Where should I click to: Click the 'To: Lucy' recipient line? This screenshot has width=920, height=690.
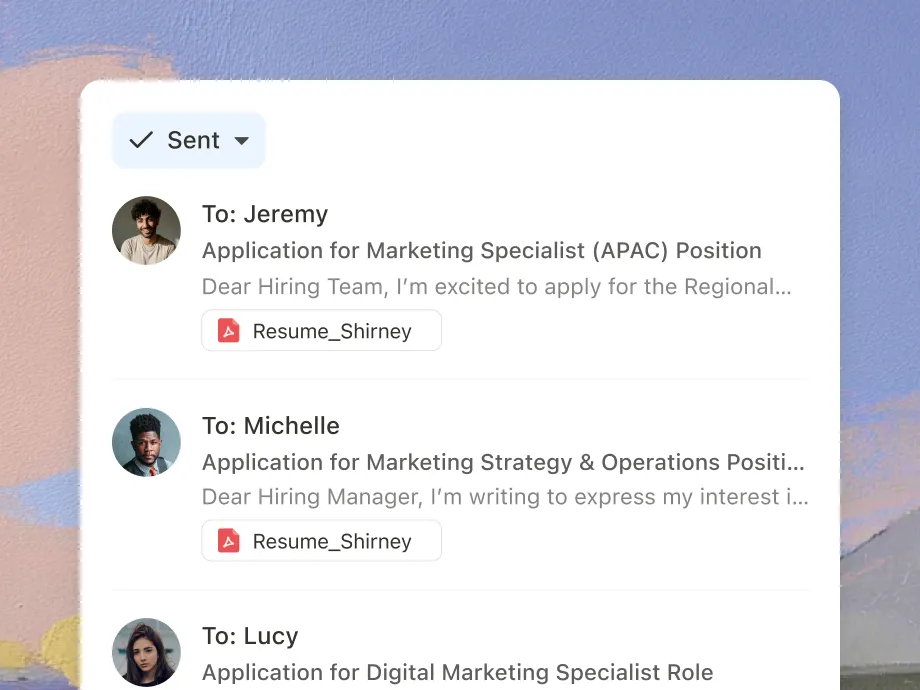(250, 636)
